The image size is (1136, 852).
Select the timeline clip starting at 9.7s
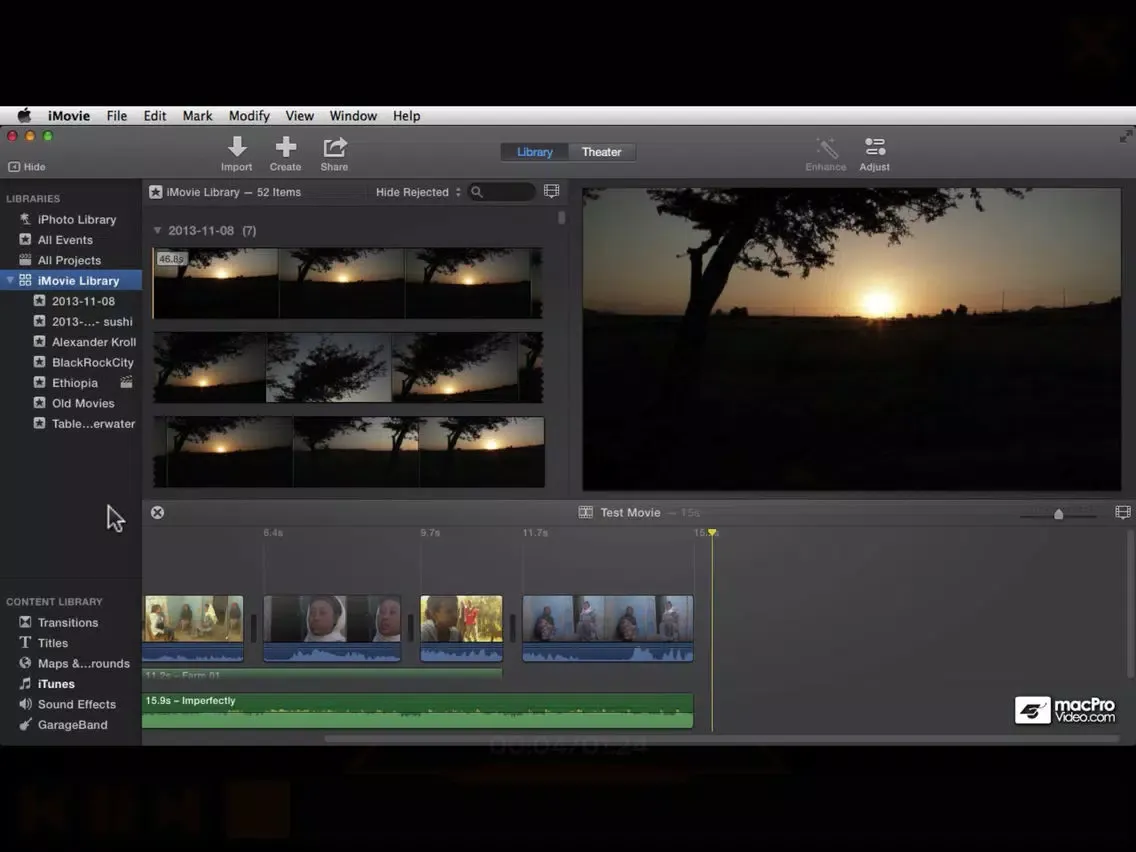click(x=462, y=628)
